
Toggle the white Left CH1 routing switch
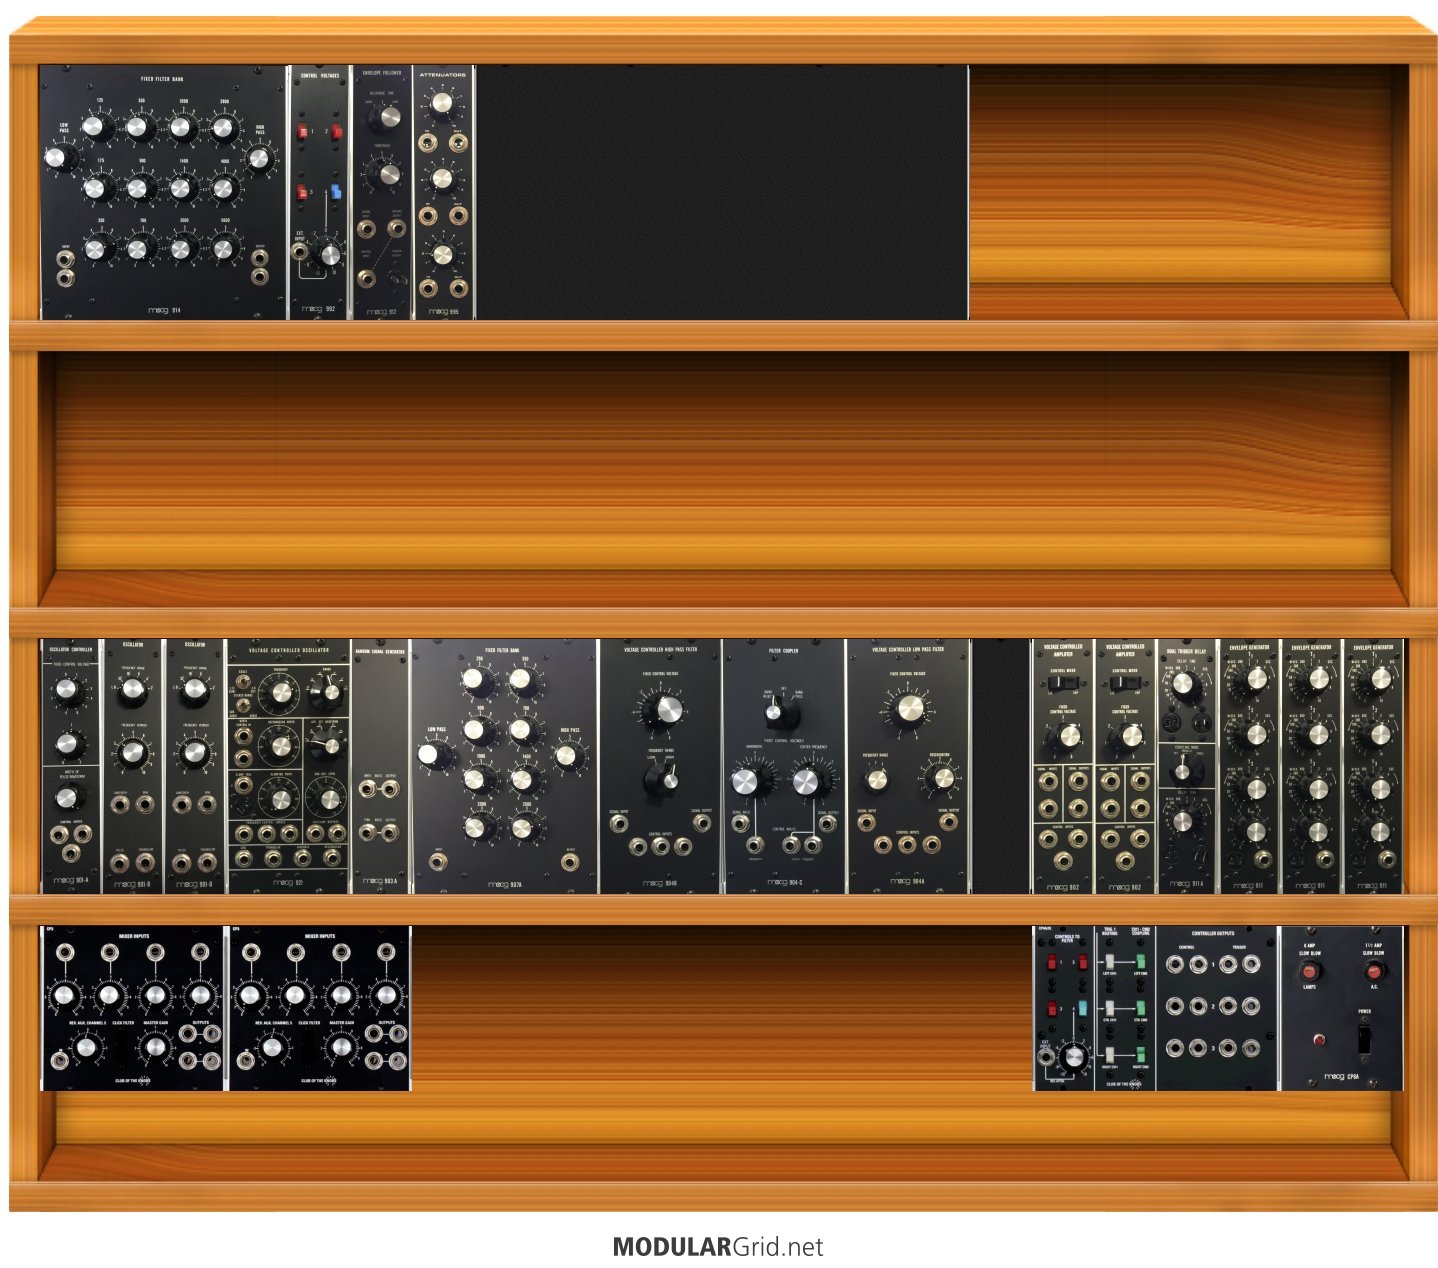1109,961
